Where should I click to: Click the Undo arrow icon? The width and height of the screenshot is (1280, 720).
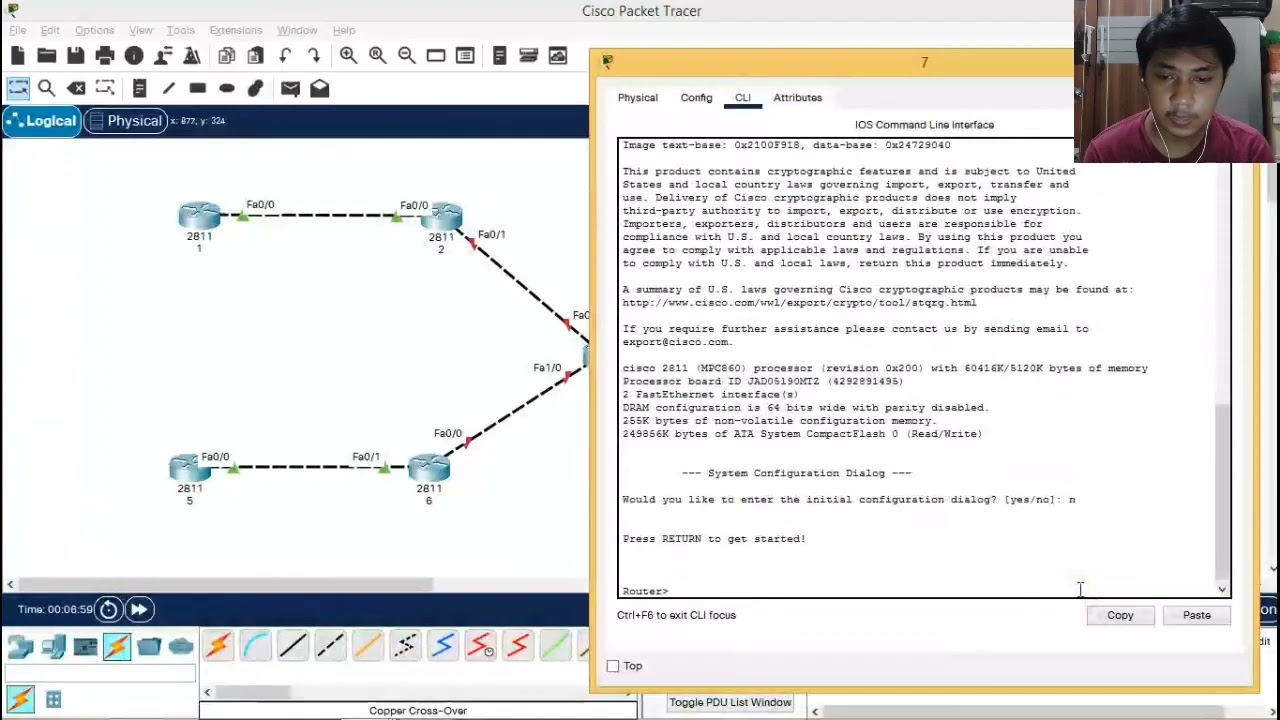[285, 56]
